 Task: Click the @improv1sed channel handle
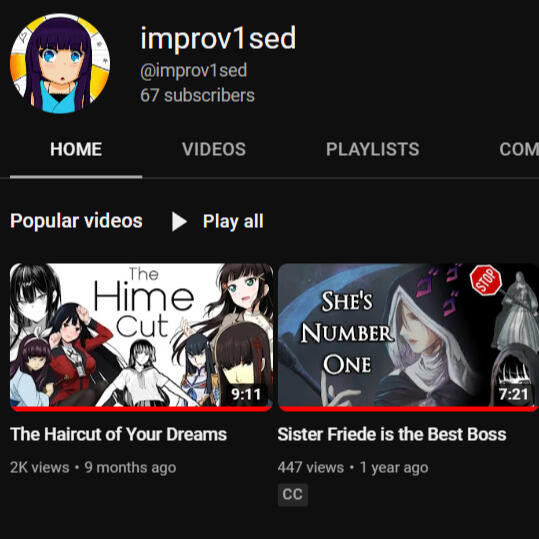pyautogui.click(x=194, y=71)
